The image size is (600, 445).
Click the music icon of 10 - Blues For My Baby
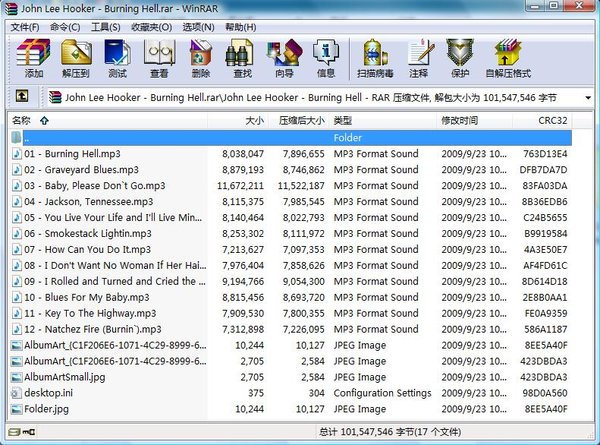tap(16, 297)
